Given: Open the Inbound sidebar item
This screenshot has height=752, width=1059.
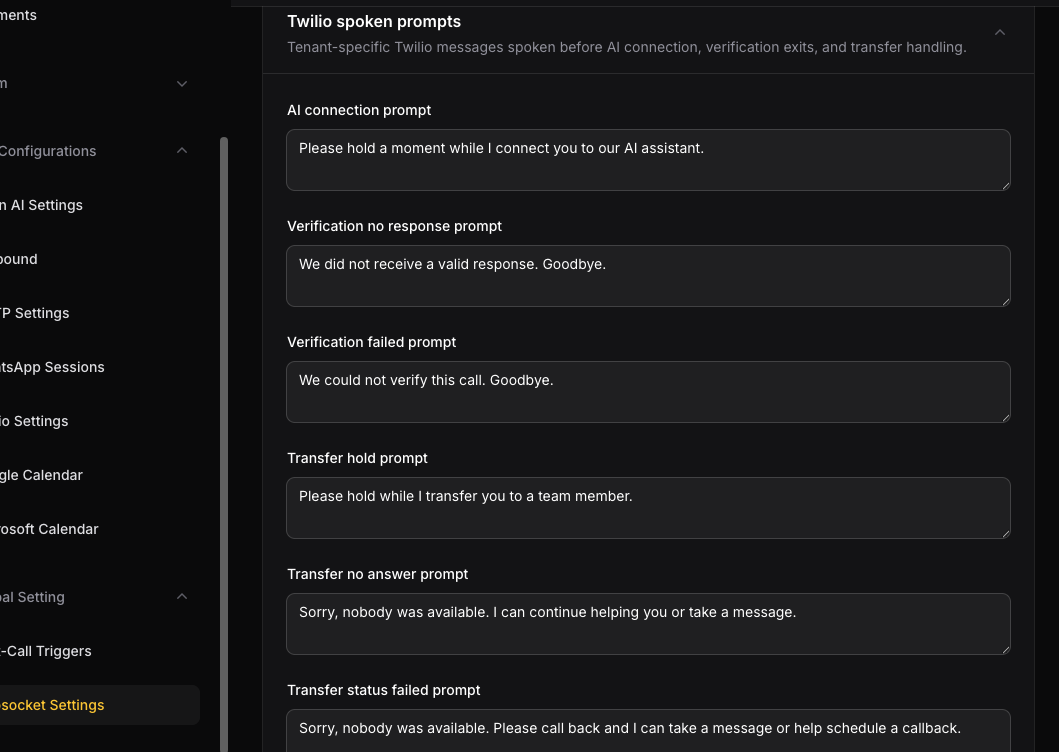Looking at the screenshot, I should coord(18,259).
